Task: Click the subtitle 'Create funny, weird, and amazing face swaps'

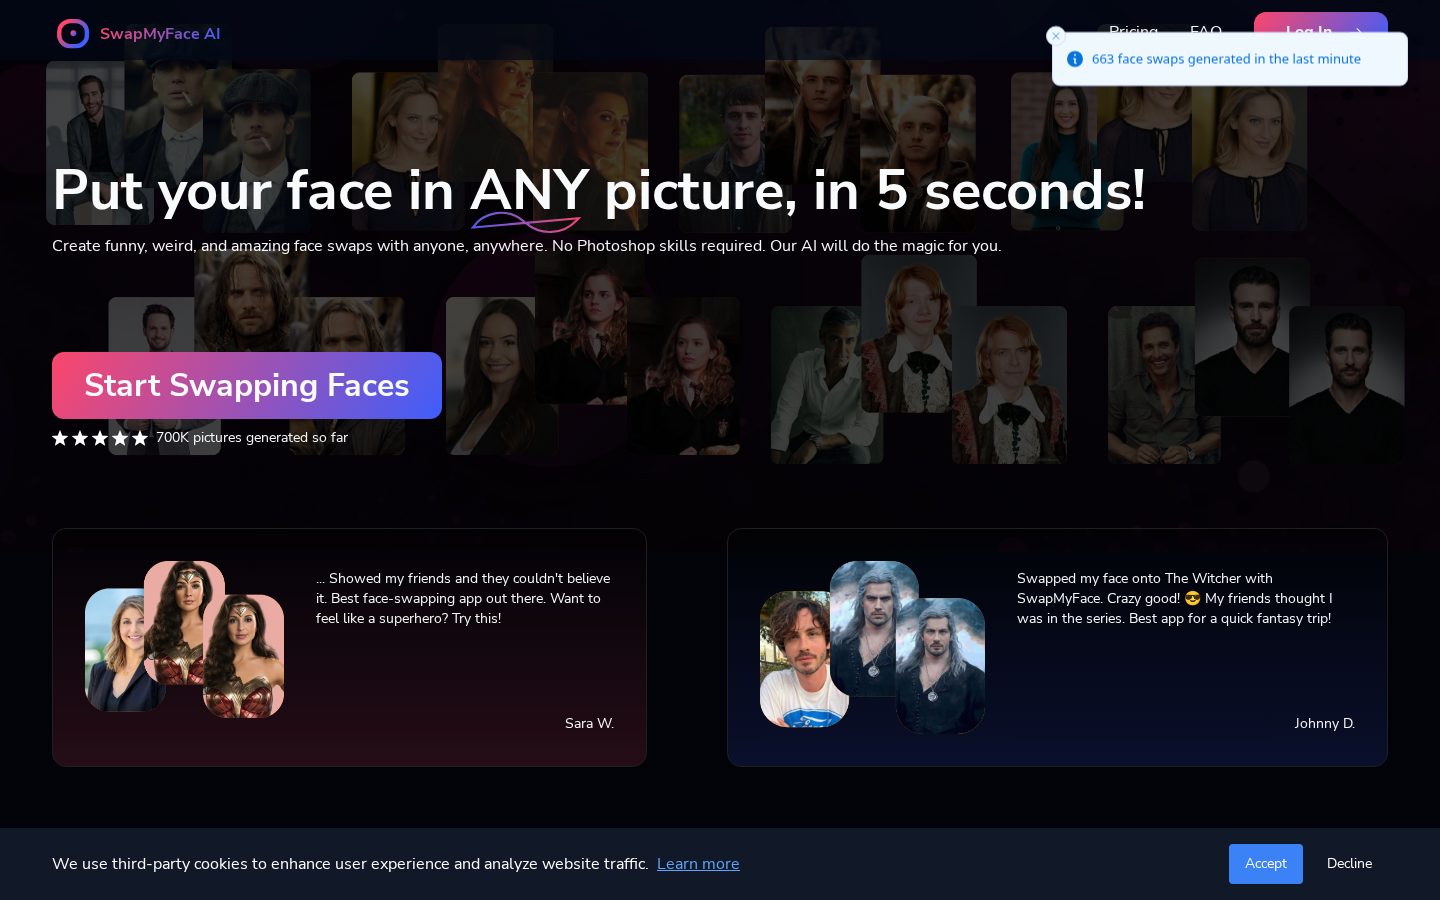Action: tap(526, 246)
